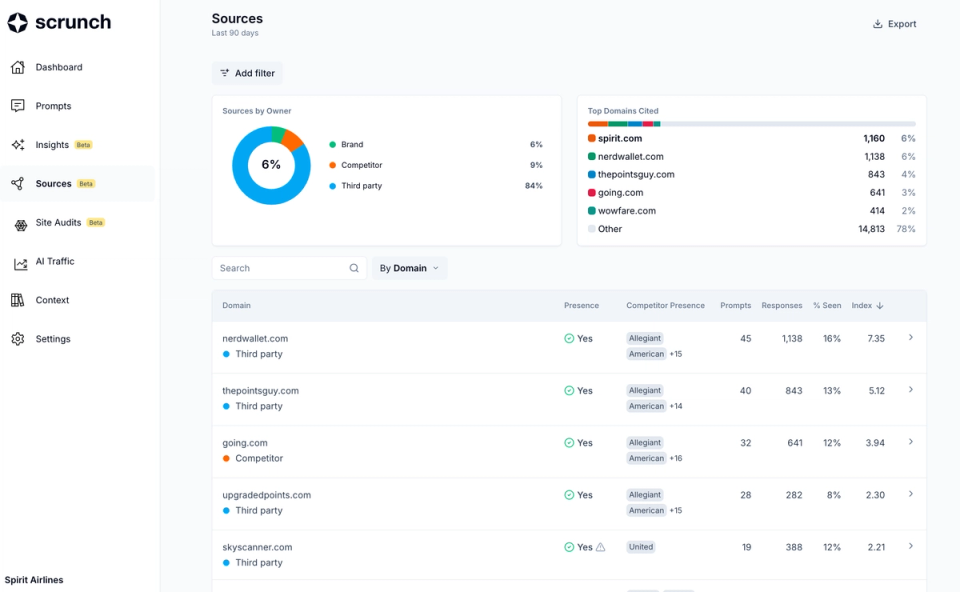The height and width of the screenshot is (592, 960).
Task: Sort by the Prompts column header
Action: (x=735, y=305)
